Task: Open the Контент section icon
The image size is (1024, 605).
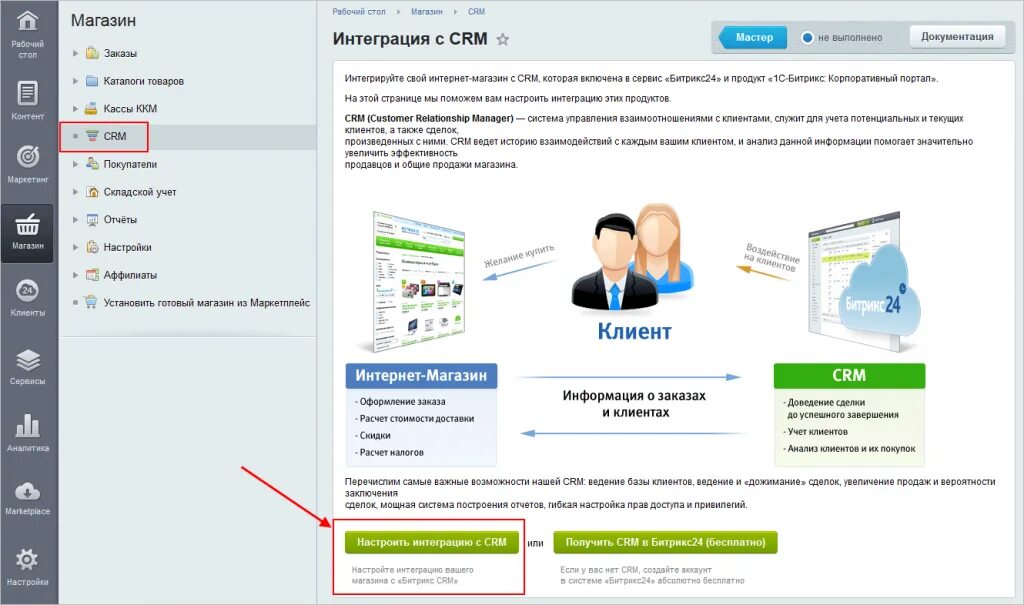Action: coord(27,93)
